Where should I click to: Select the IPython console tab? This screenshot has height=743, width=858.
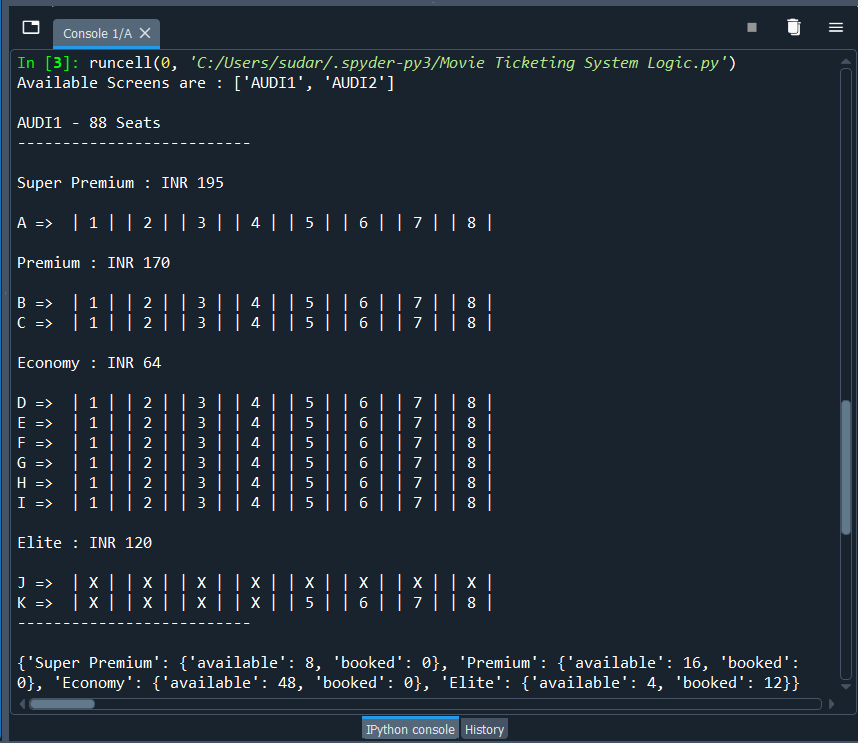[410, 729]
